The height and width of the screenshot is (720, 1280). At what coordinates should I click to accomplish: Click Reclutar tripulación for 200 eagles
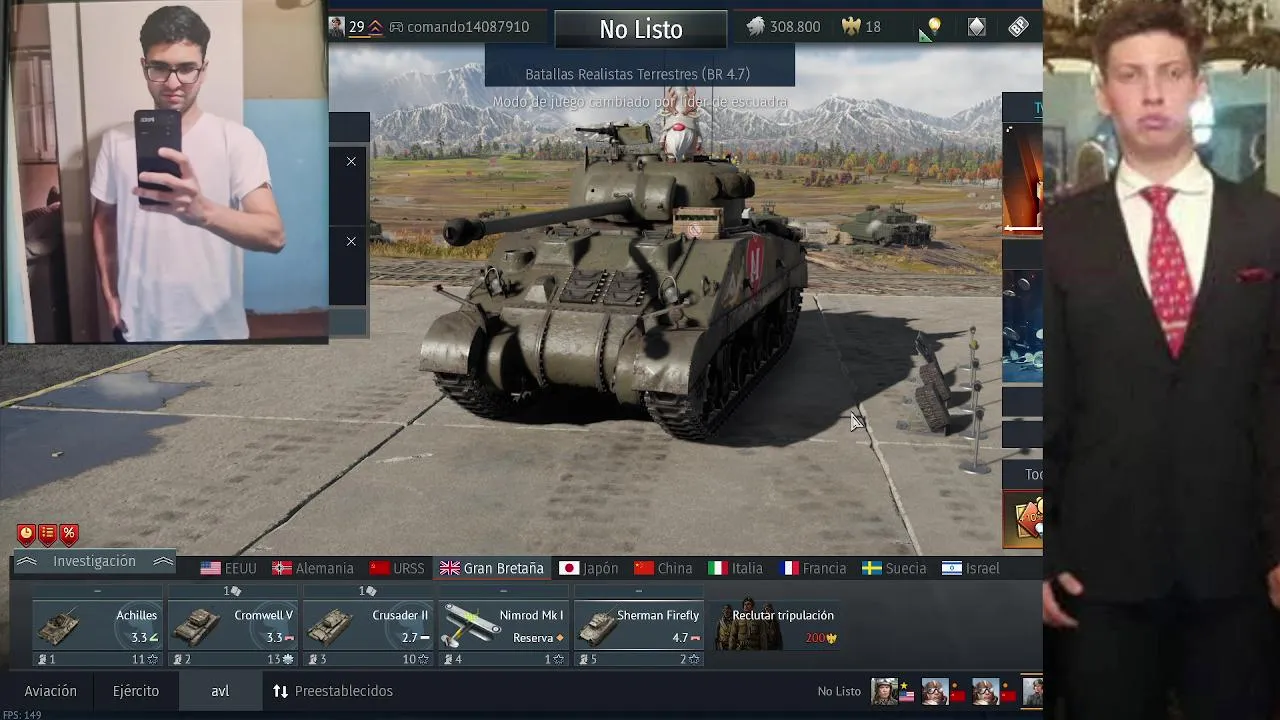coord(775,626)
